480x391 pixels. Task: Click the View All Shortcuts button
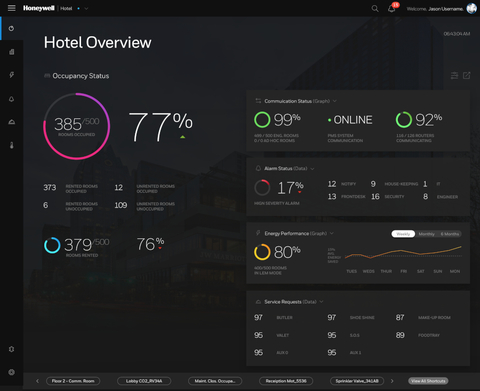428,381
